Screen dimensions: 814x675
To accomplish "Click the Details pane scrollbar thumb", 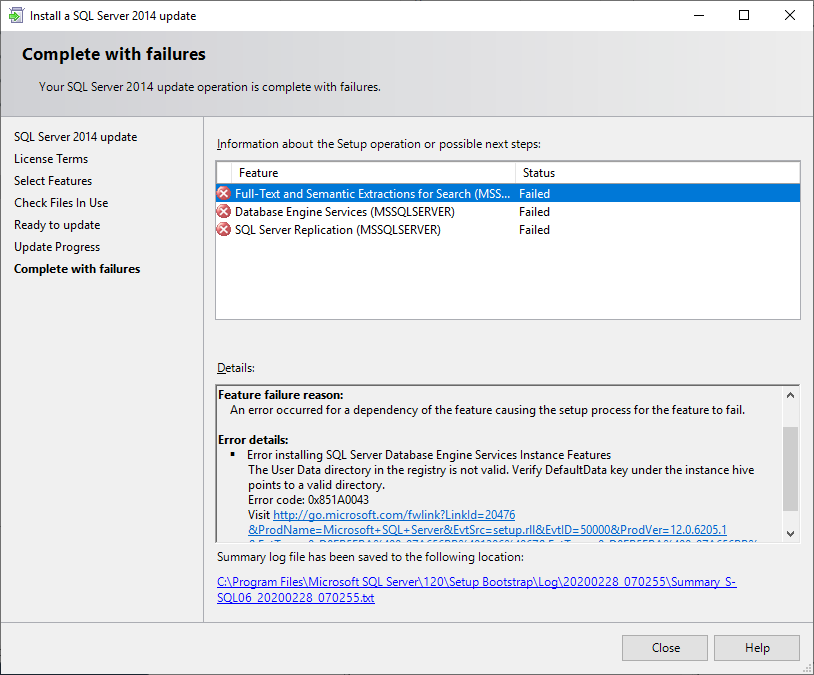I will (790, 468).
